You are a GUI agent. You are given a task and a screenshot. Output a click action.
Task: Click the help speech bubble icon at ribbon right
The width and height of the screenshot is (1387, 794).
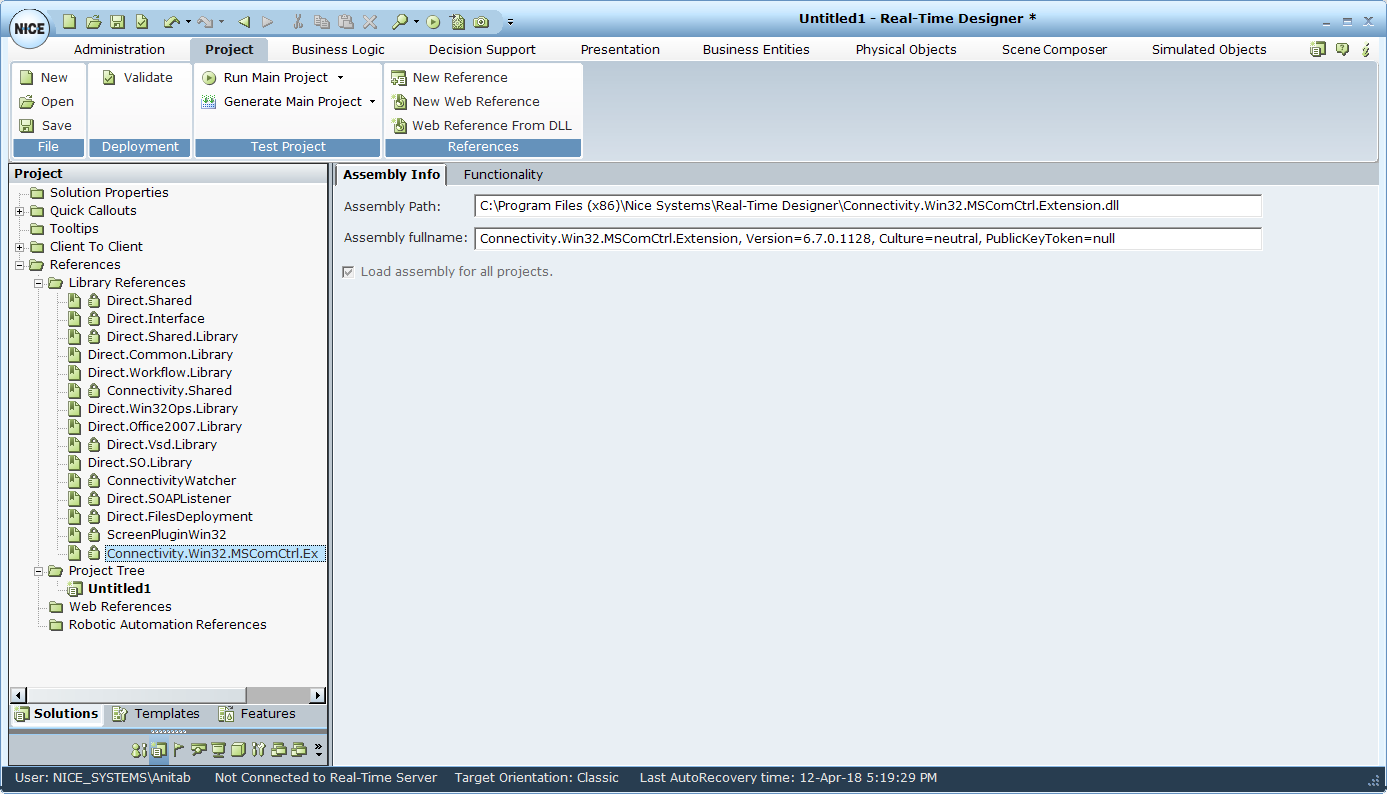(x=1342, y=49)
